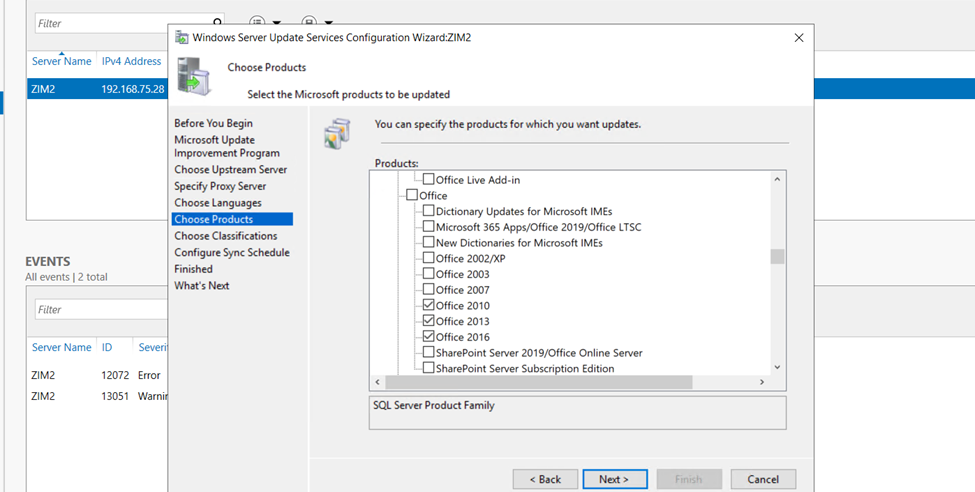Screen dimensions: 975x492
Task: Enable the Office 2007 checkbox
Action: 429,289
